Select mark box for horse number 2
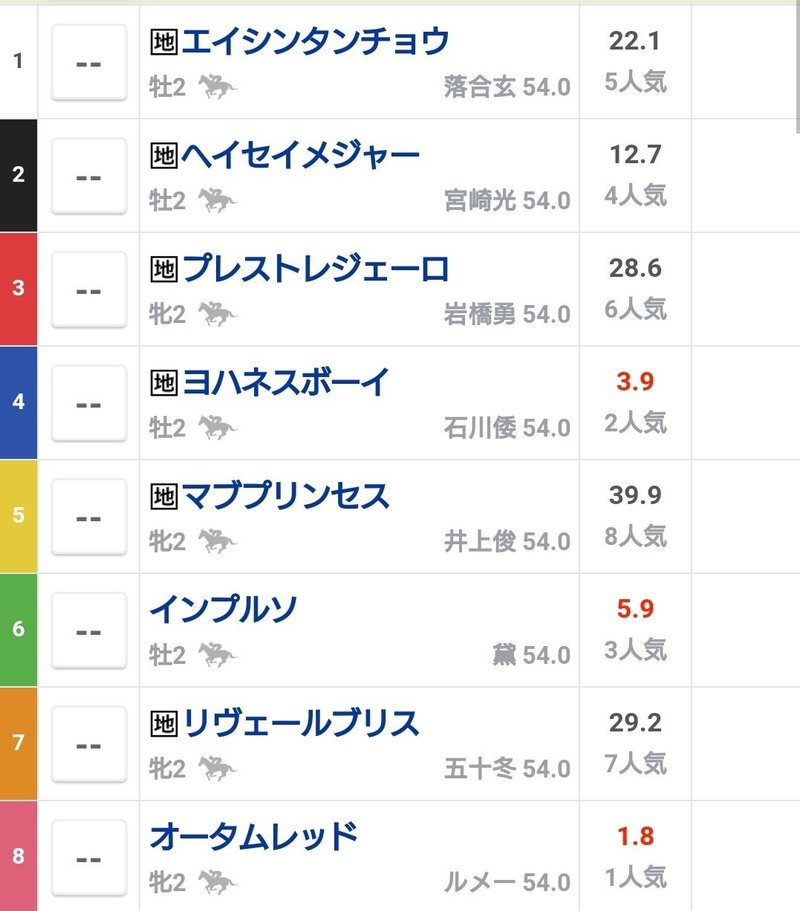800x911 pixels. (x=89, y=176)
